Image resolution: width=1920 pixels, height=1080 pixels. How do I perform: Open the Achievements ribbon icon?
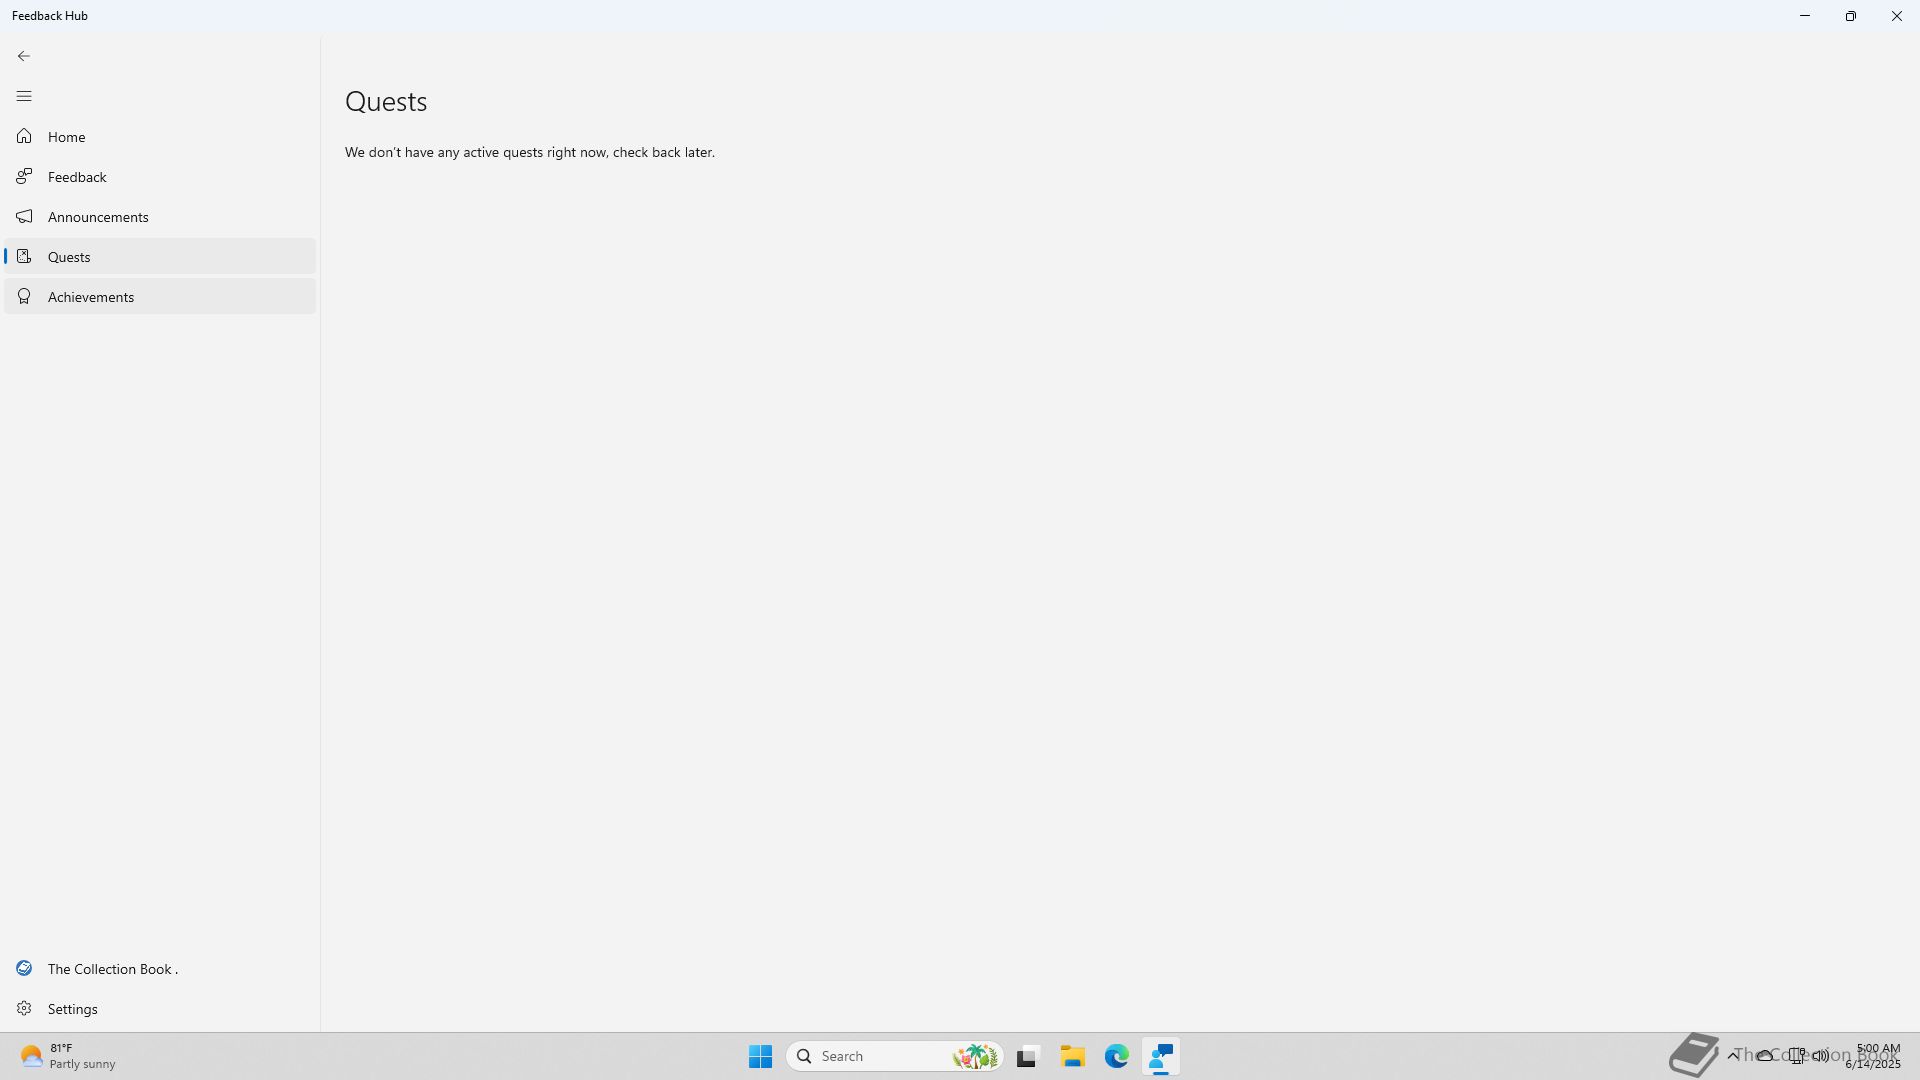click(24, 297)
